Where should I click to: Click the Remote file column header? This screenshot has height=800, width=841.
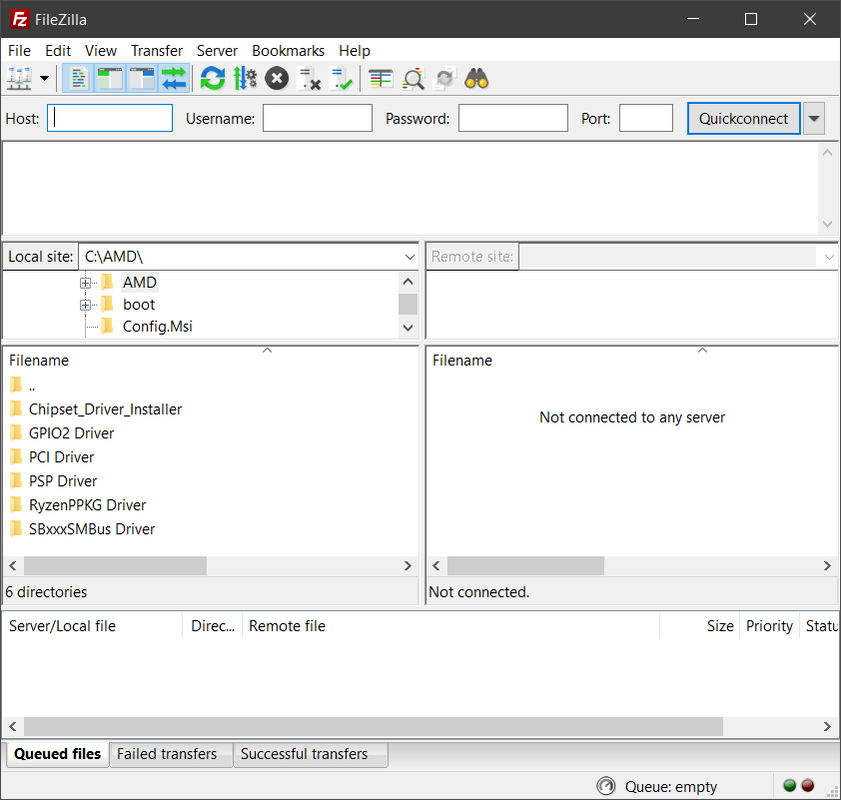[x=287, y=626]
